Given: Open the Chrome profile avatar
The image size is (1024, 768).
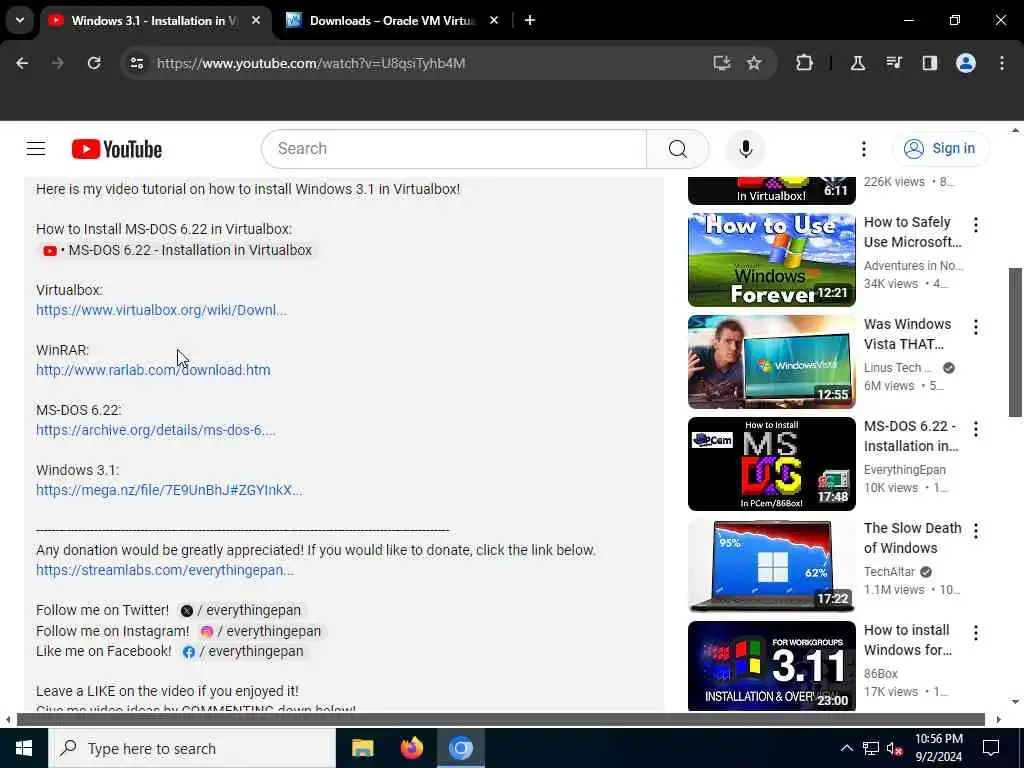Looking at the screenshot, I should pyautogui.click(x=966, y=63).
